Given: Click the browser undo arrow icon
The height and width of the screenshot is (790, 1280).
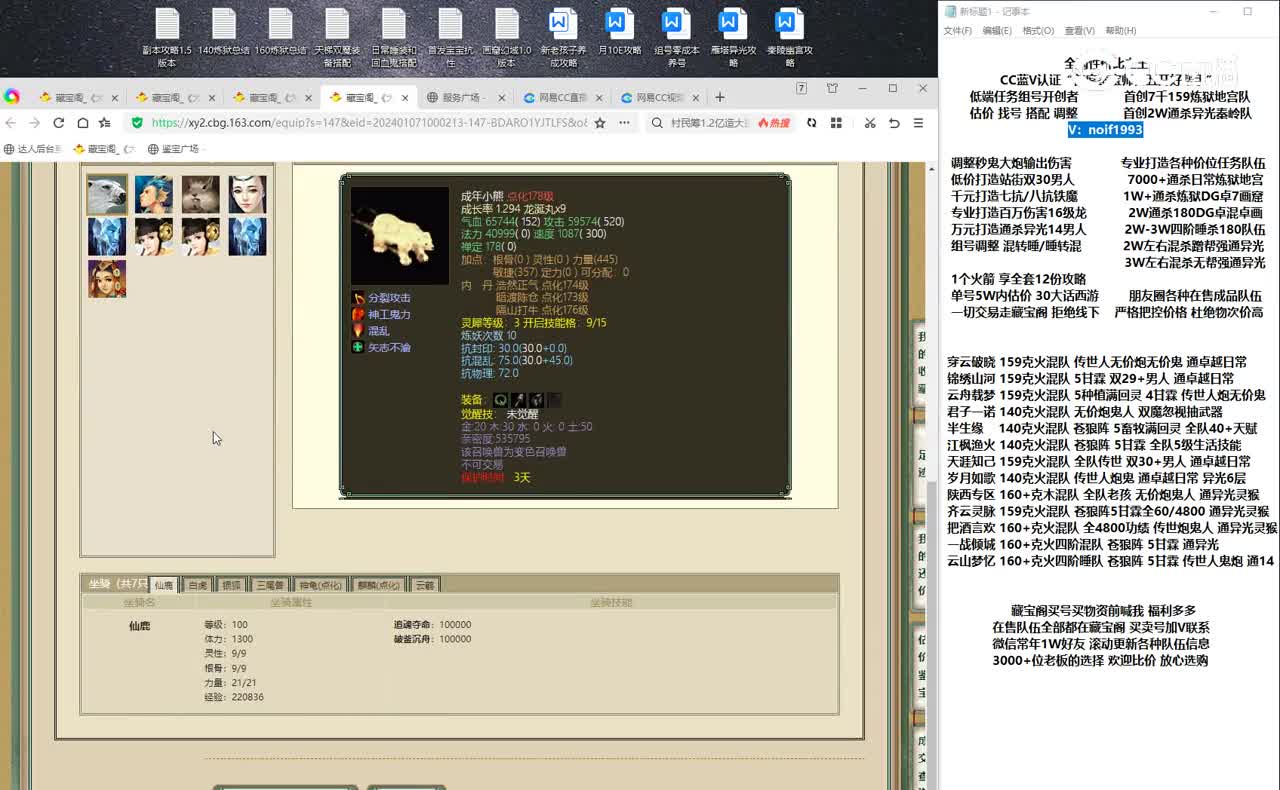Looking at the screenshot, I should coord(894,123).
